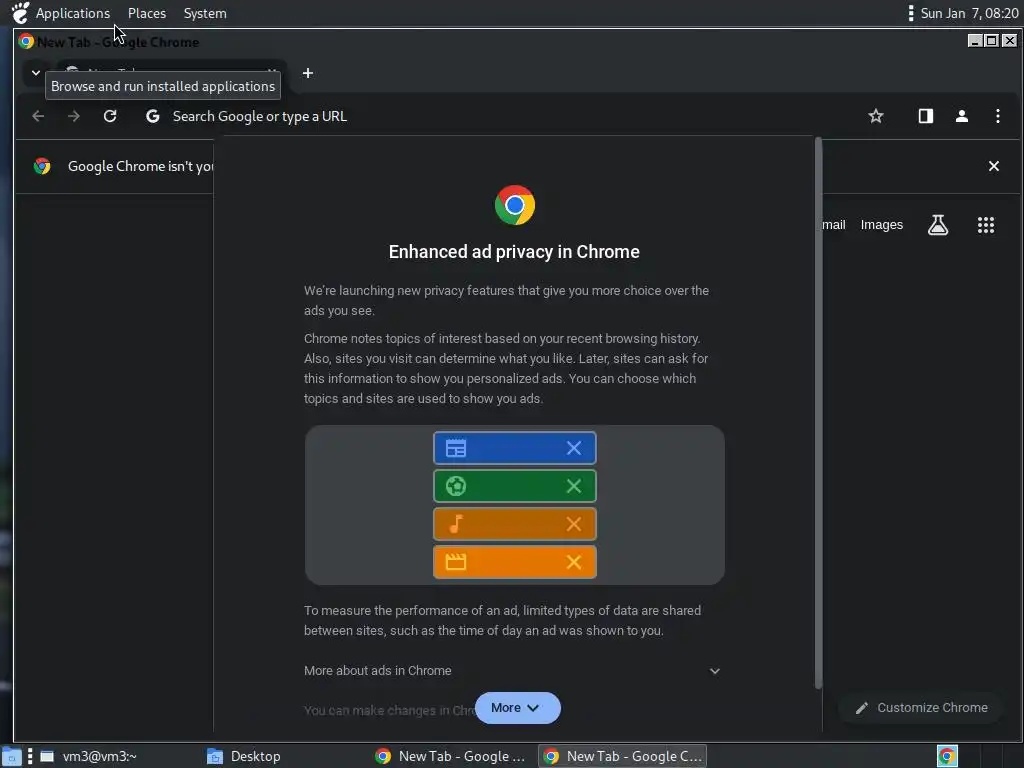The width and height of the screenshot is (1024, 768).
Task: Open the Places menu
Action: tap(147, 13)
